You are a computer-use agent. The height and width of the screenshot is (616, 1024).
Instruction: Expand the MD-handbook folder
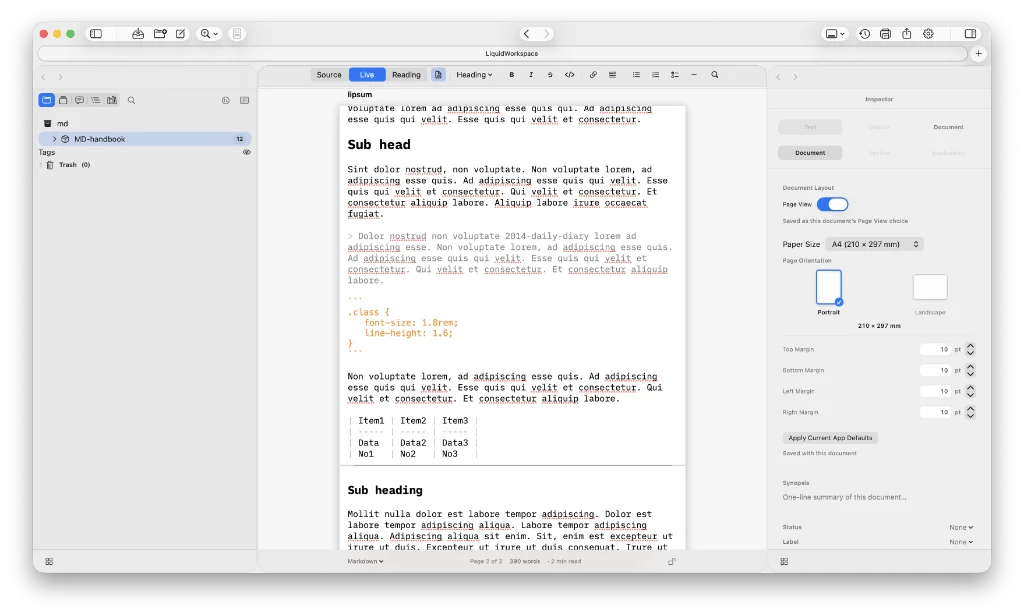pos(54,139)
